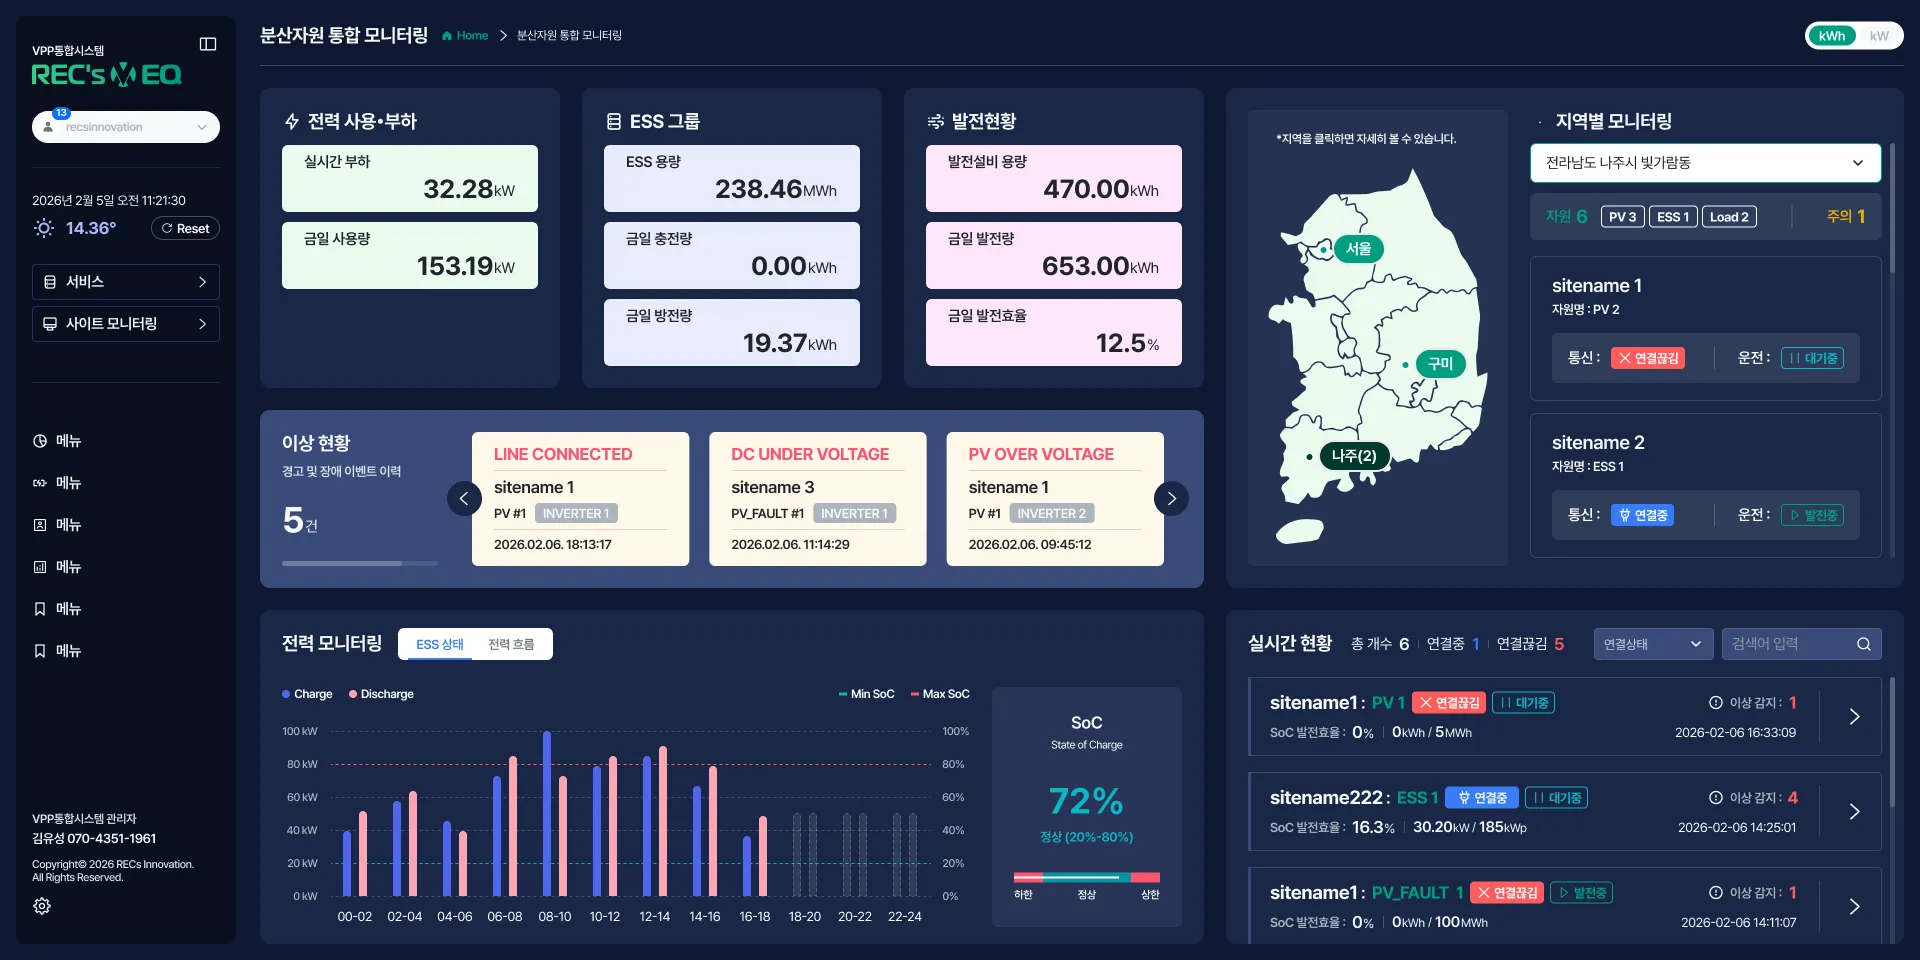Open sitename222 ESS 1 detail arrow
Screen dimensions: 1920x960
pyautogui.click(x=1854, y=812)
